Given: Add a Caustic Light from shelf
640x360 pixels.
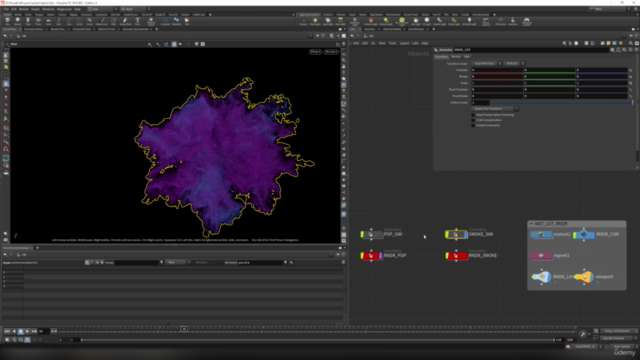Looking at the screenshot, I should click(x=439, y=21).
